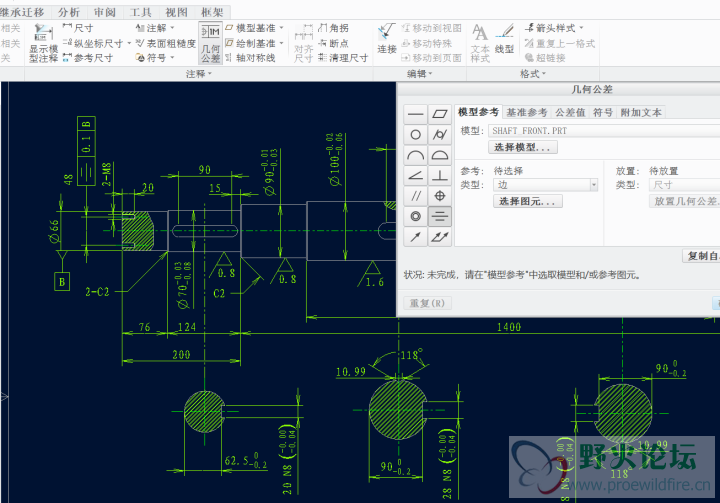Screen dimensions: 720x503
Task: Click the 重复(R) button
Action: [x=427, y=303]
